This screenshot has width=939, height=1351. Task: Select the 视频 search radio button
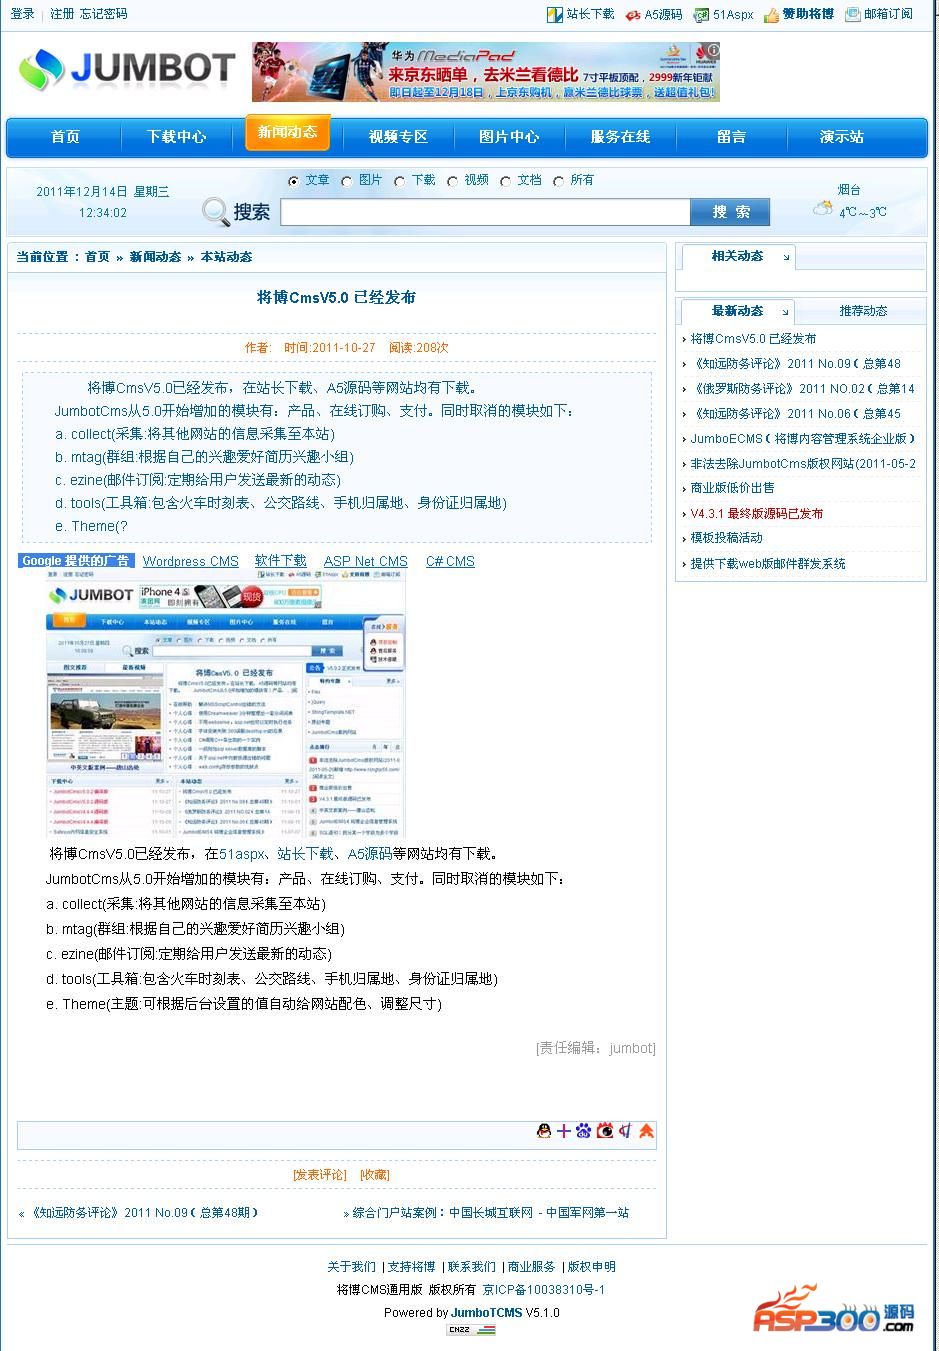[452, 181]
